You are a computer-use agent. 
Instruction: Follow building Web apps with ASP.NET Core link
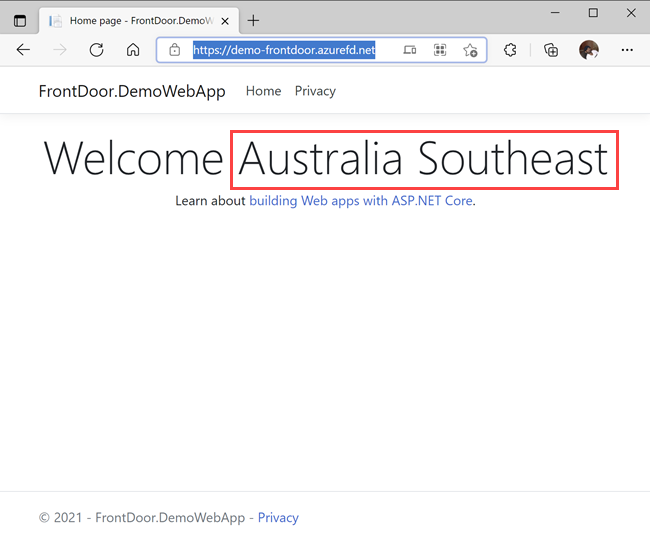click(x=361, y=201)
